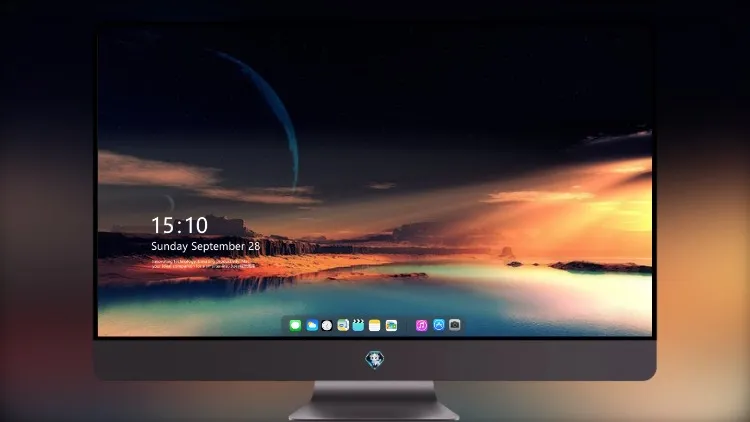Click the 15:10 clock widget
The height and width of the screenshot is (422, 750).
pyautogui.click(x=179, y=225)
